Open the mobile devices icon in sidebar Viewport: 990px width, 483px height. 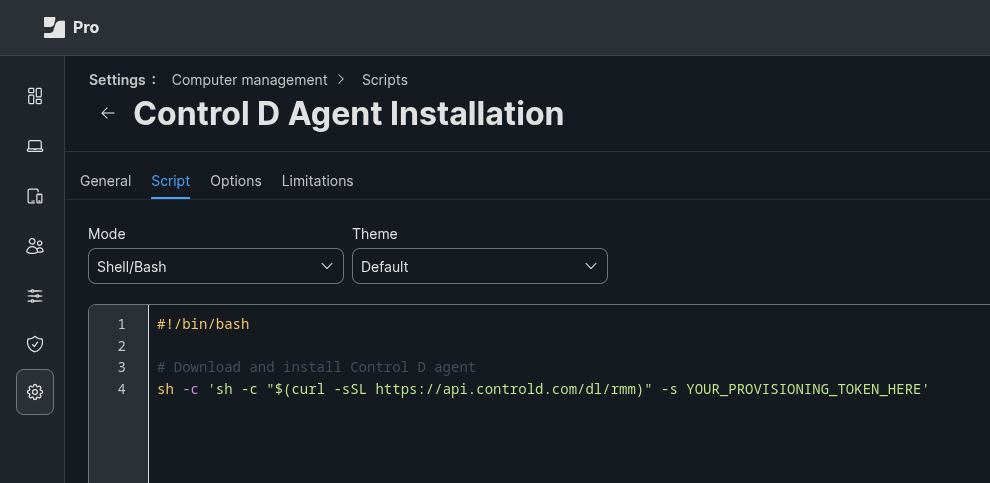coord(35,196)
